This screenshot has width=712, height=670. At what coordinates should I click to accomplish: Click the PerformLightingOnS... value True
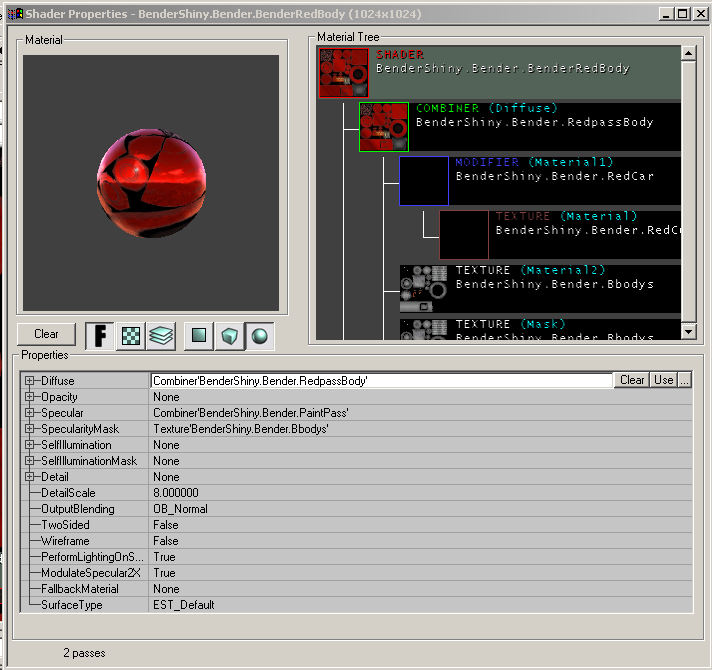[x=164, y=557]
